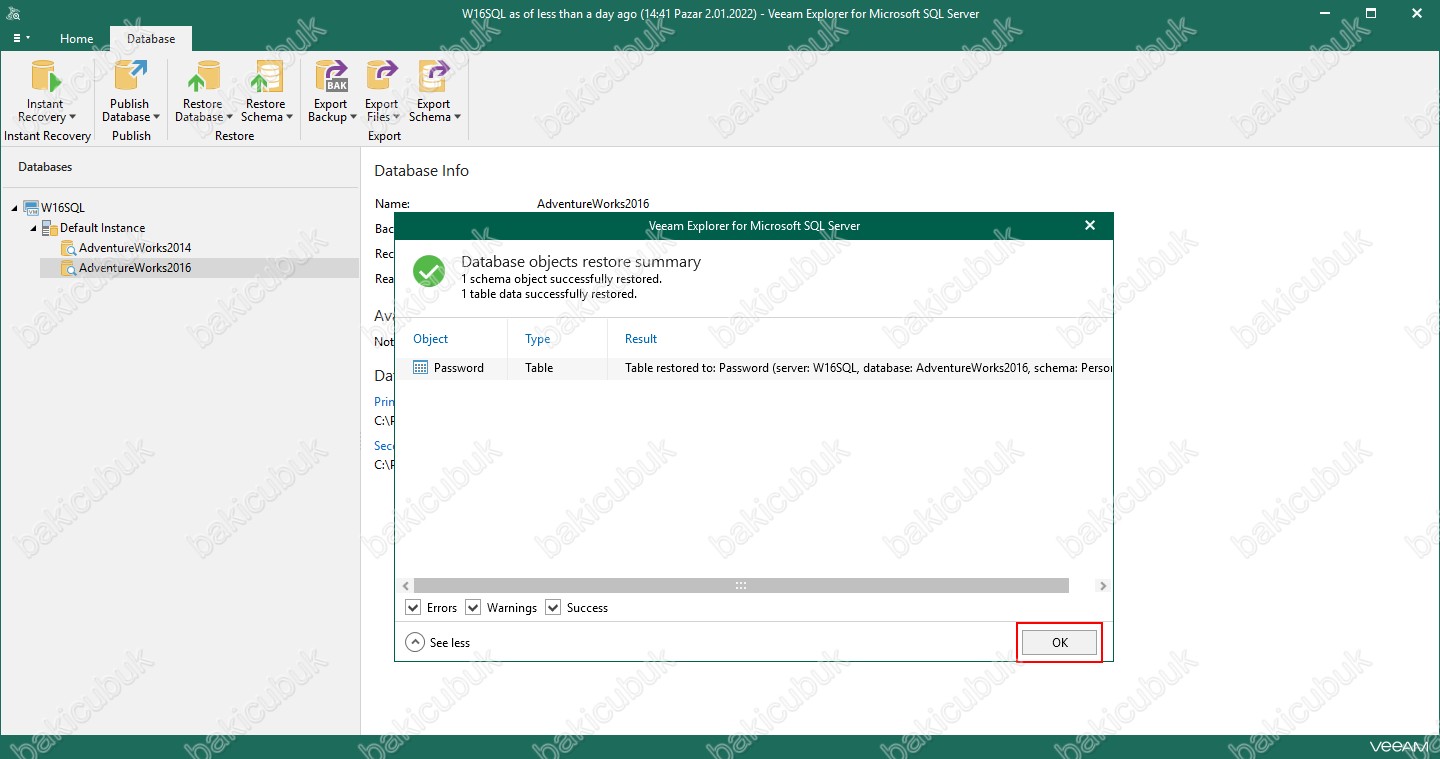Collapse the Default Instance tree node
1440x759 pixels.
(34, 228)
